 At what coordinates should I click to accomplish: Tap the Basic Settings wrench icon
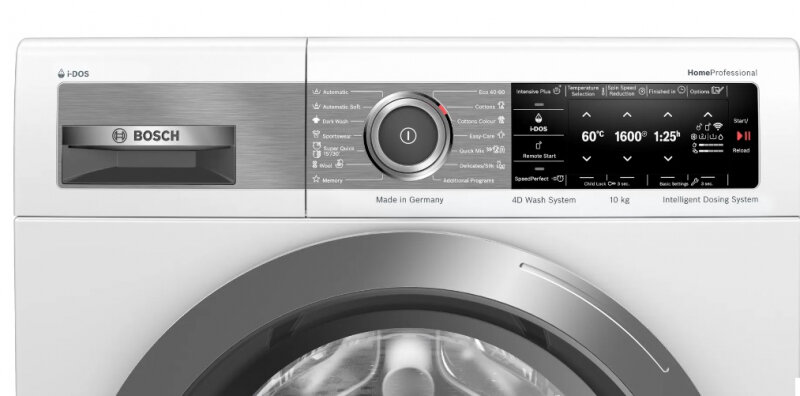click(x=694, y=182)
